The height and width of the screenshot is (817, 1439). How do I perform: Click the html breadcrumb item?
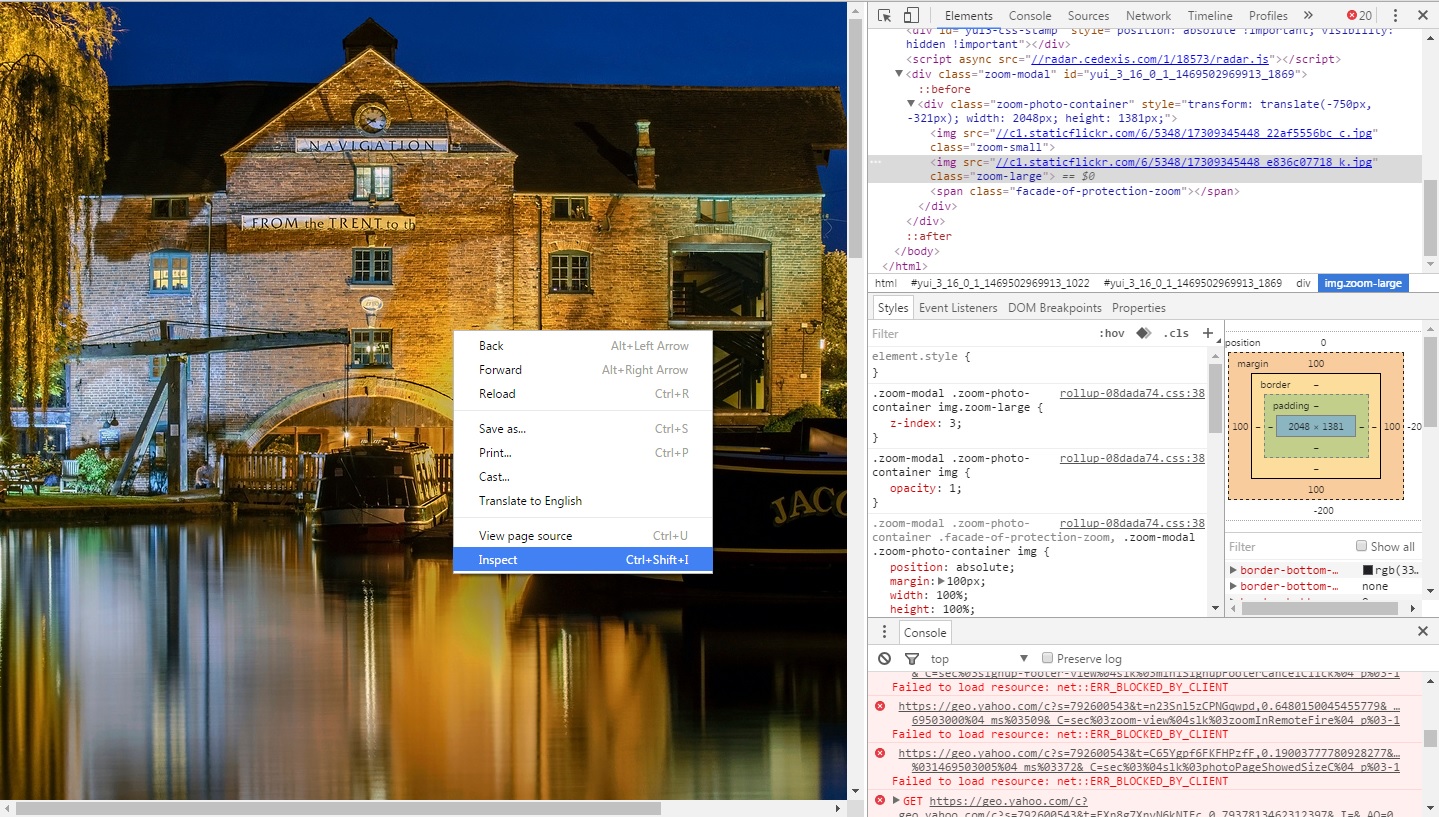(886, 283)
